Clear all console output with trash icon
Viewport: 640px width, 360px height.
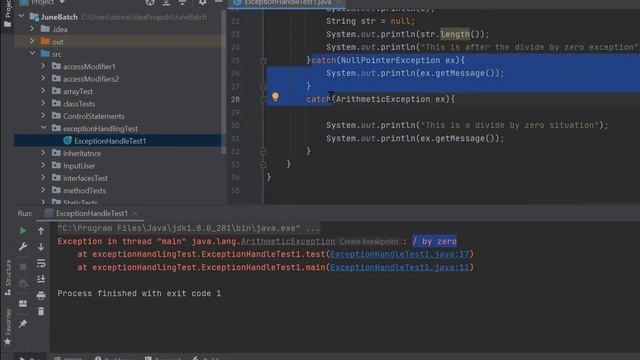pyautogui.click(x=41, y=311)
